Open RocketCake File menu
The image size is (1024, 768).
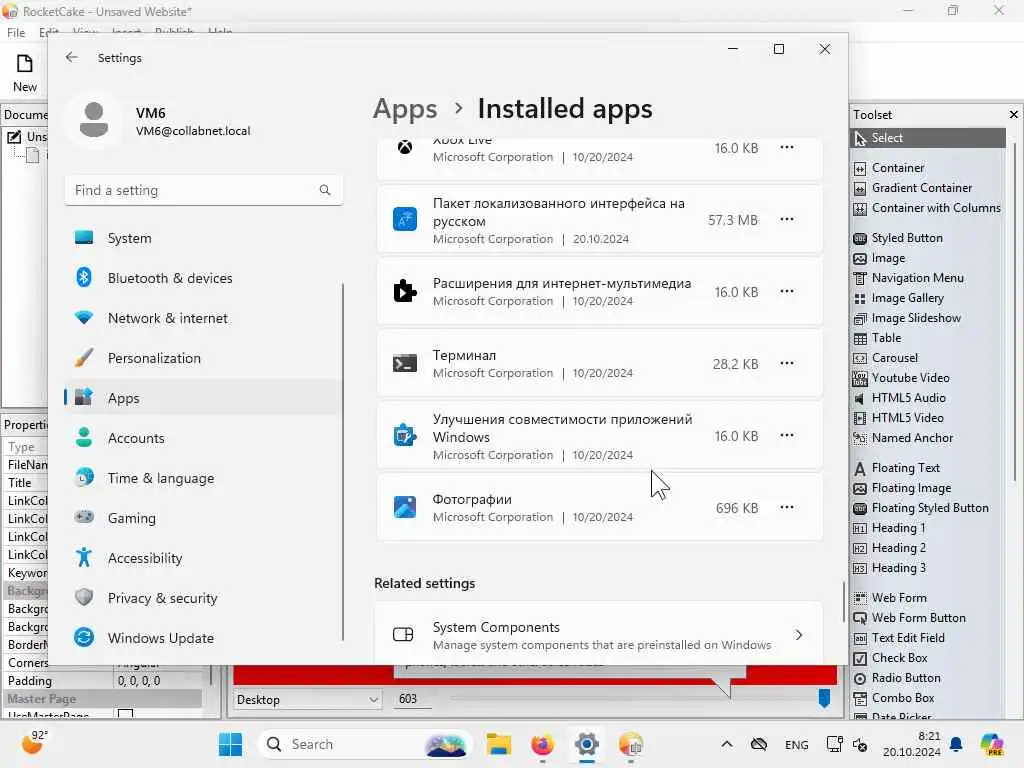(x=16, y=33)
